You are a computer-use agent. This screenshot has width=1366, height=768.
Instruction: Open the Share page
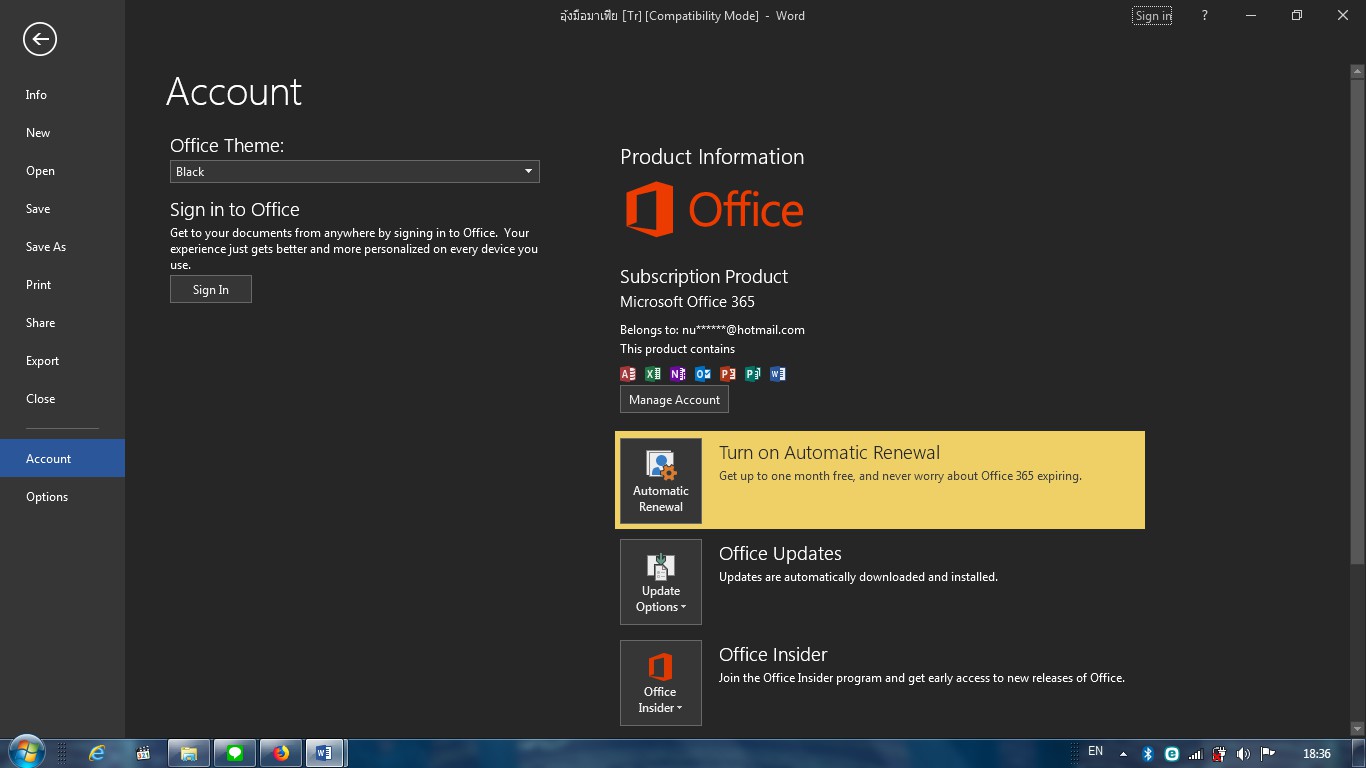tap(62, 323)
